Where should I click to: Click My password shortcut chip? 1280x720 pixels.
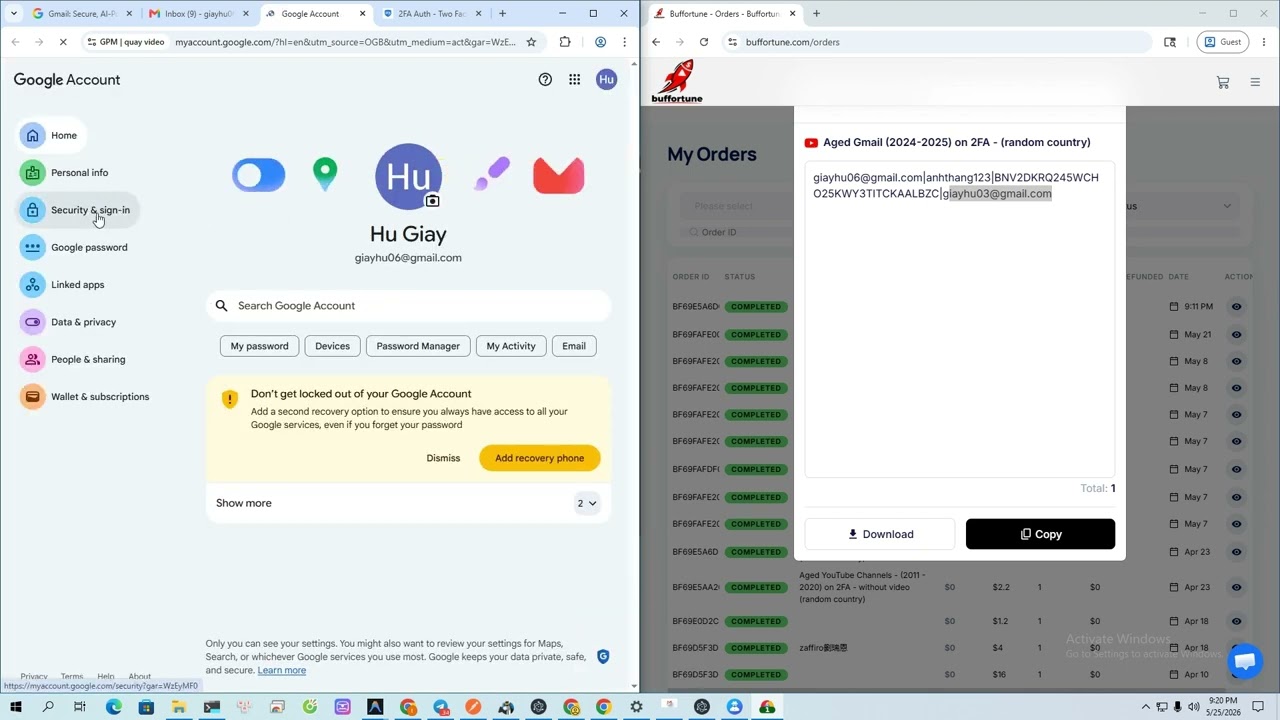(259, 346)
